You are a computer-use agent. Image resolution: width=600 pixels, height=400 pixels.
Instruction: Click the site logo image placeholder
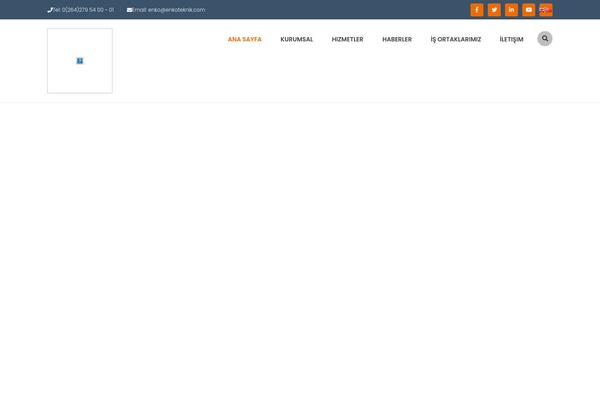(x=80, y=61)
